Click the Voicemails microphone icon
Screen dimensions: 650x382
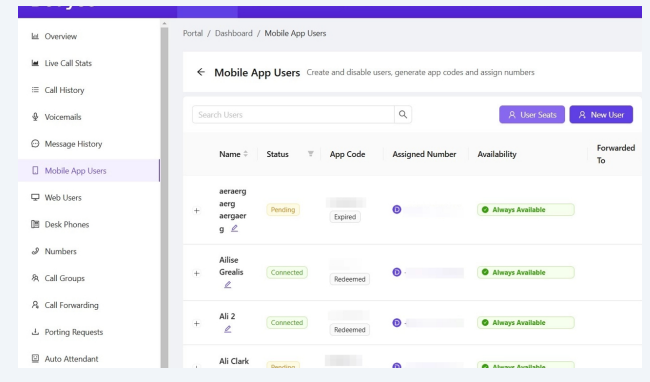[35, 117]
